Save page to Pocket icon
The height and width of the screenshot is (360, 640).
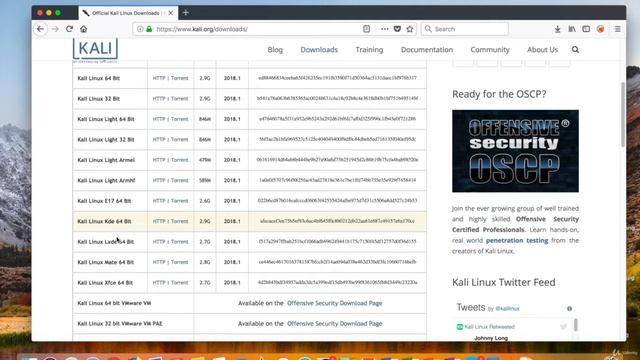pyautogui.click(x=397, y=29)
